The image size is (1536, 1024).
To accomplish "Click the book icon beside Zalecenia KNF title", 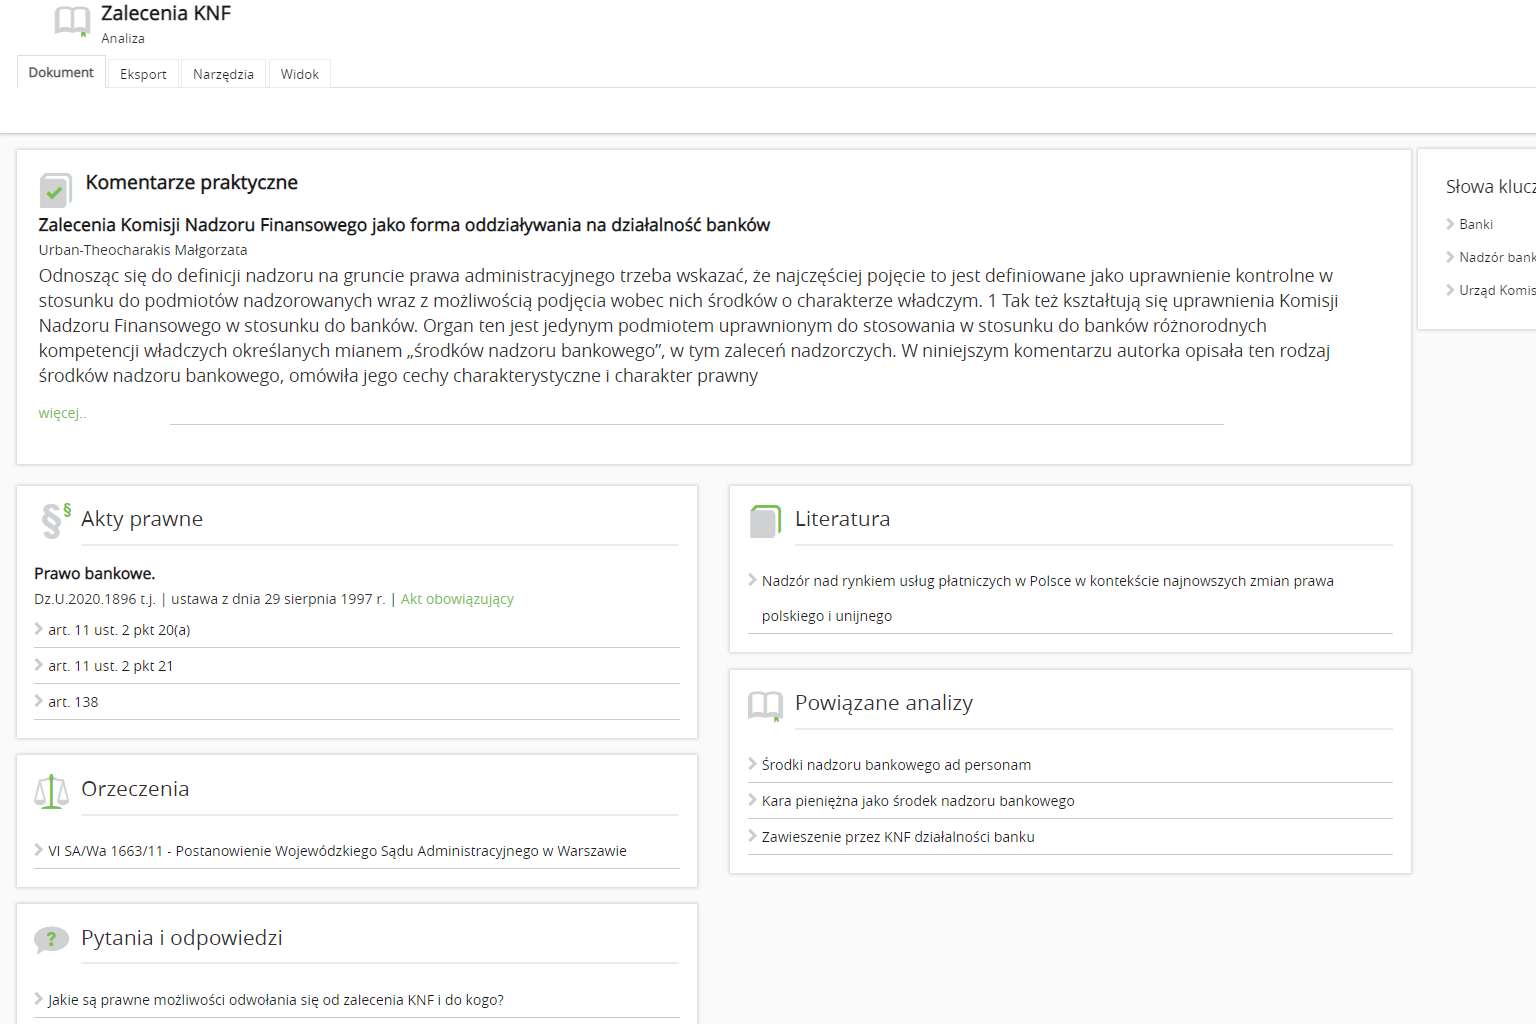I will (x=72, y=21).
